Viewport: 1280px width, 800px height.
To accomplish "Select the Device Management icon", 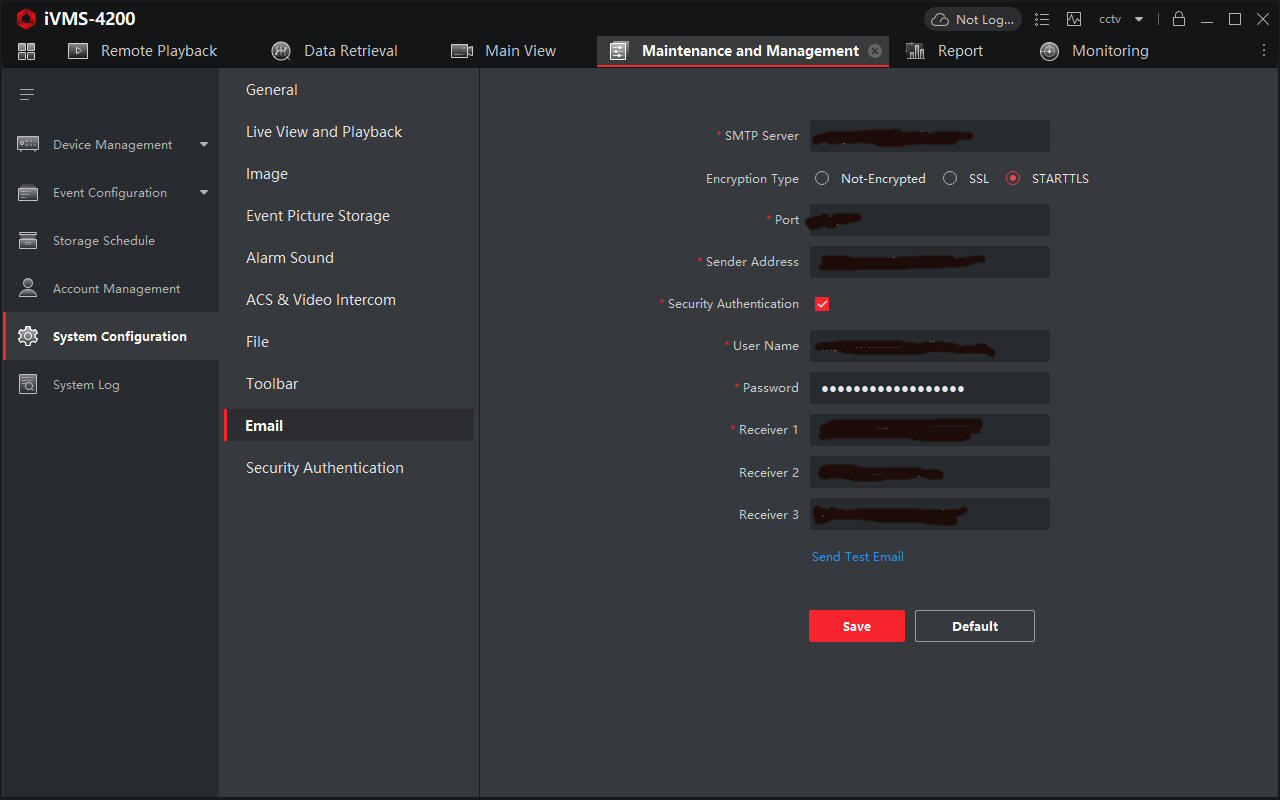I will coord(28,143).
